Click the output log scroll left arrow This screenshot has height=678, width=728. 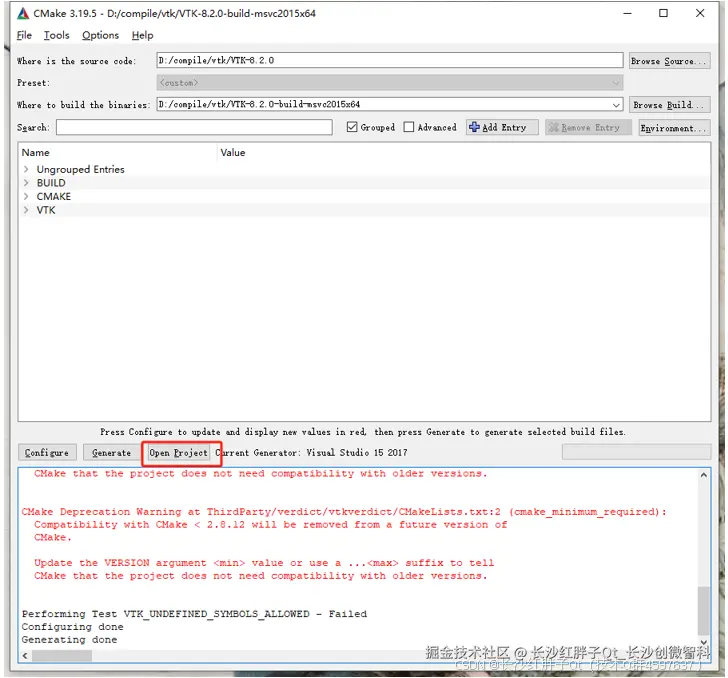25,656
